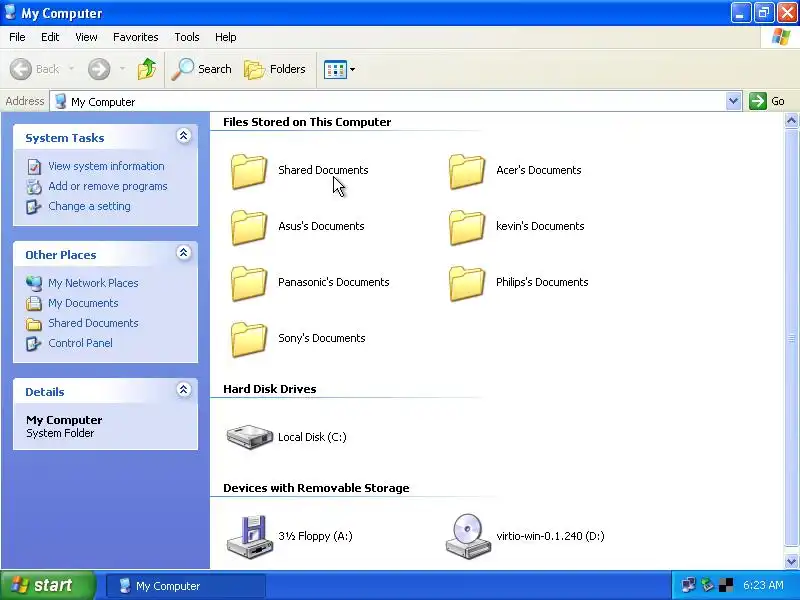
Task: Open the View menu
Action: (x=86, y=37)
